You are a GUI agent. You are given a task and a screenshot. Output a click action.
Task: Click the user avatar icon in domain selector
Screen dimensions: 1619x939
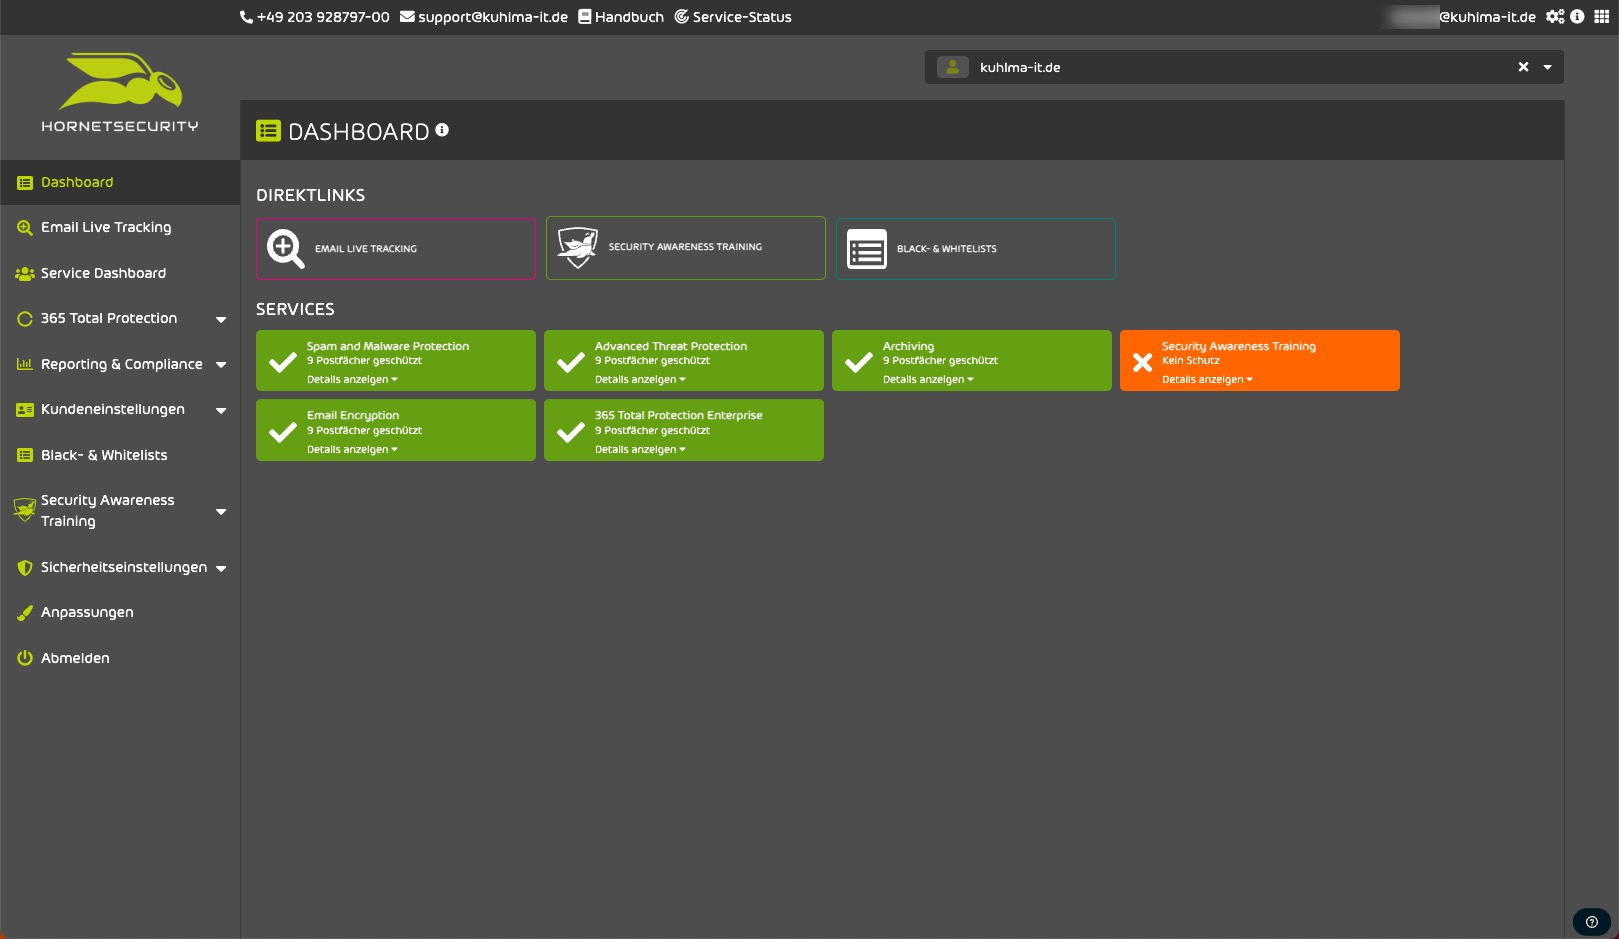pyautogui.click(x=953, y=67)
